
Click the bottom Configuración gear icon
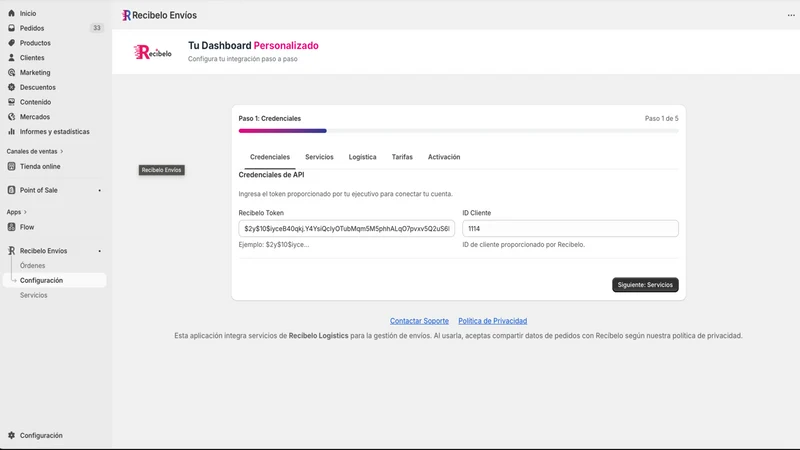(11, 435)
